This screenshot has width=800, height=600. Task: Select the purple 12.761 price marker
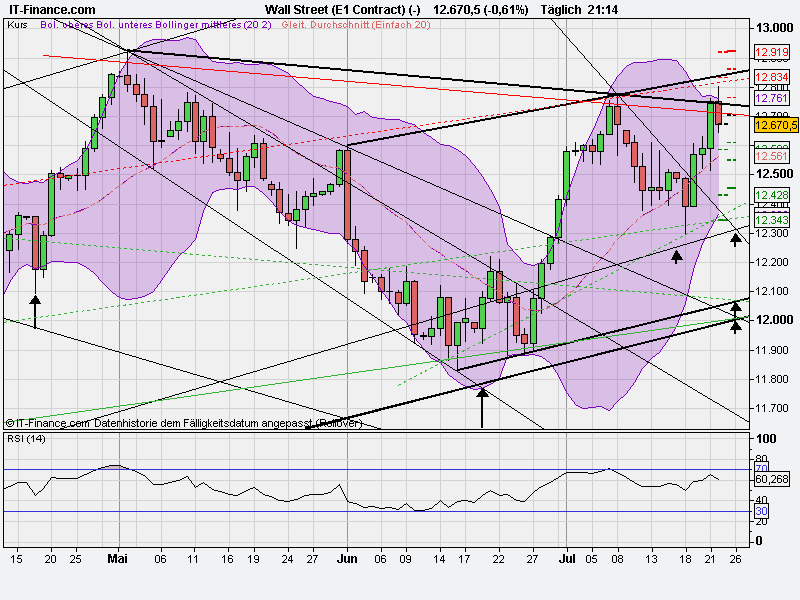coord(770,98)
